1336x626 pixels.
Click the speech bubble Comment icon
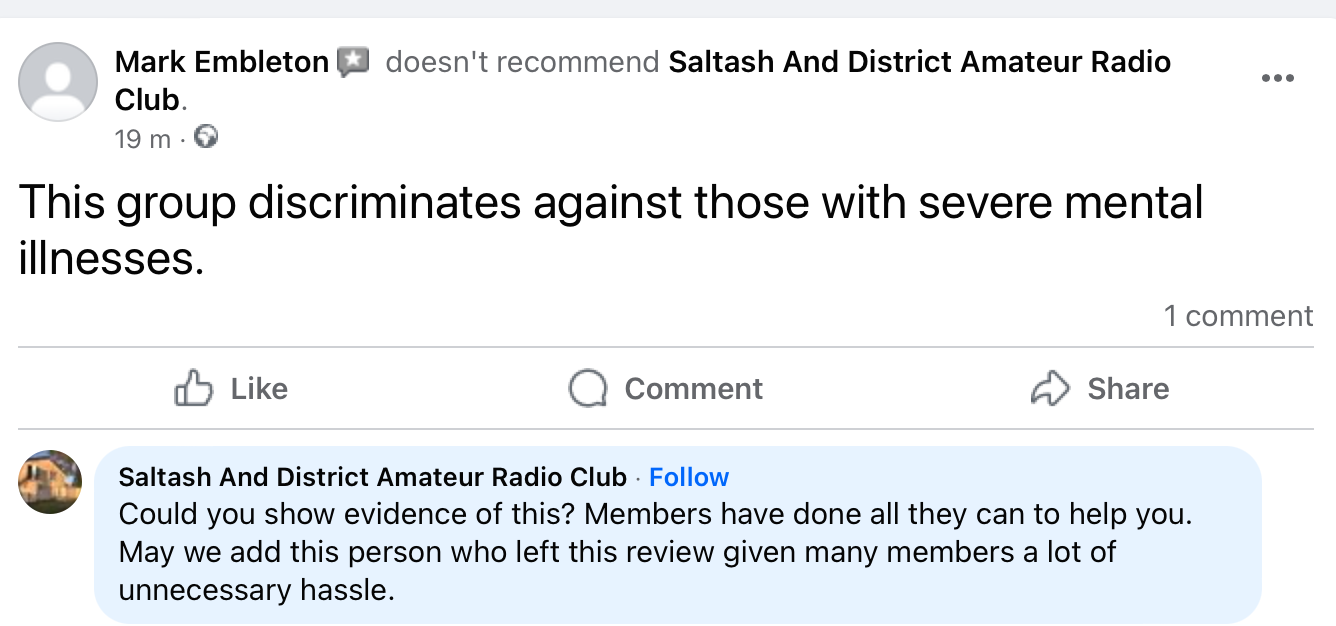point(590,388)
